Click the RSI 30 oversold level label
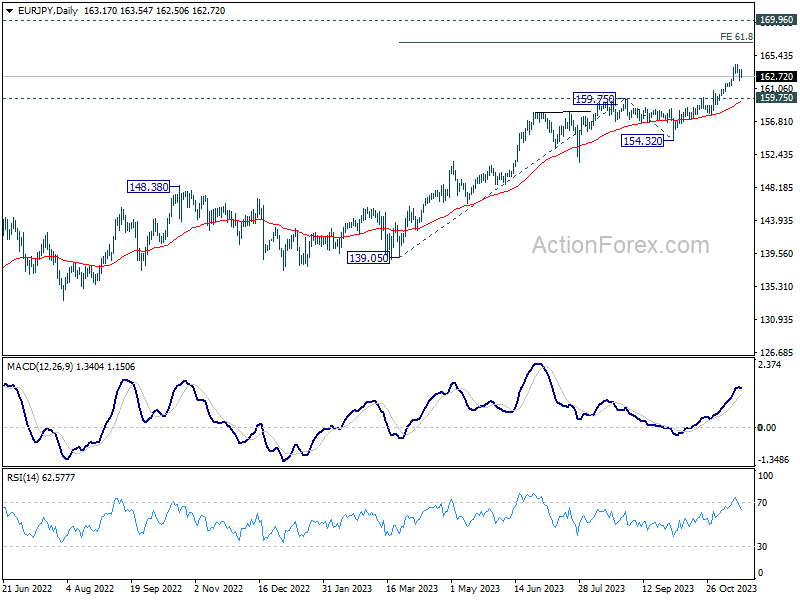 click(762, 547)
